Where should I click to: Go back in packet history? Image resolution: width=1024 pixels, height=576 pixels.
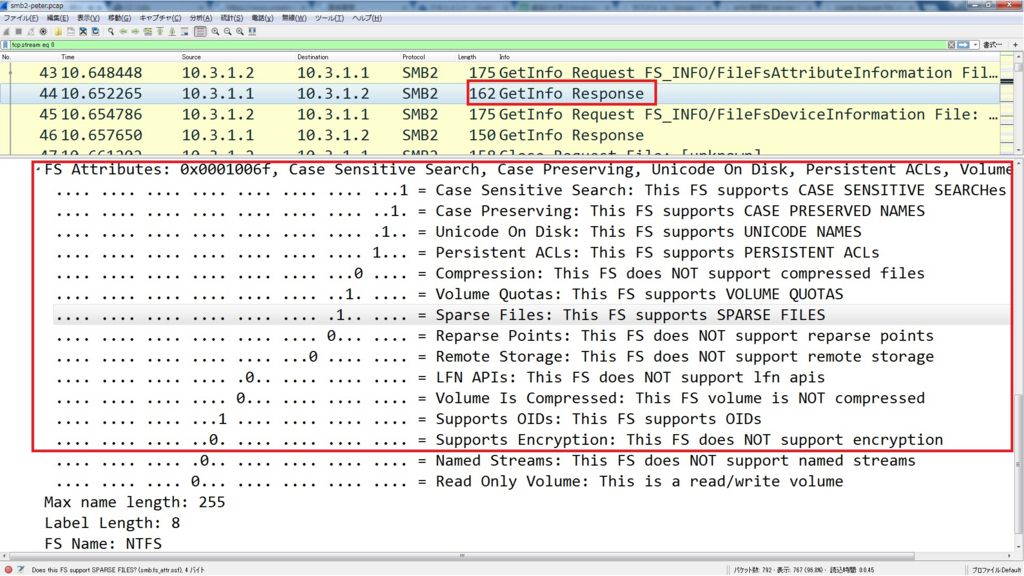coord(123,31)
